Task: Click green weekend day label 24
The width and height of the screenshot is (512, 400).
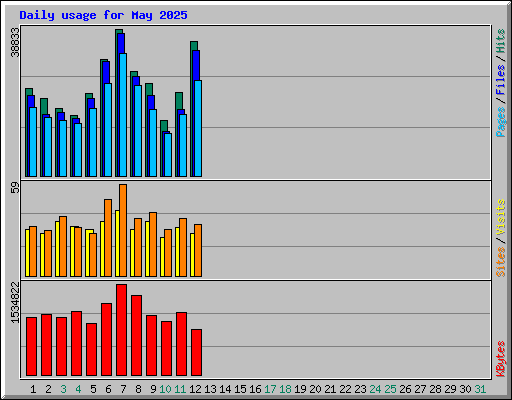Action: [x=375, y=389]
